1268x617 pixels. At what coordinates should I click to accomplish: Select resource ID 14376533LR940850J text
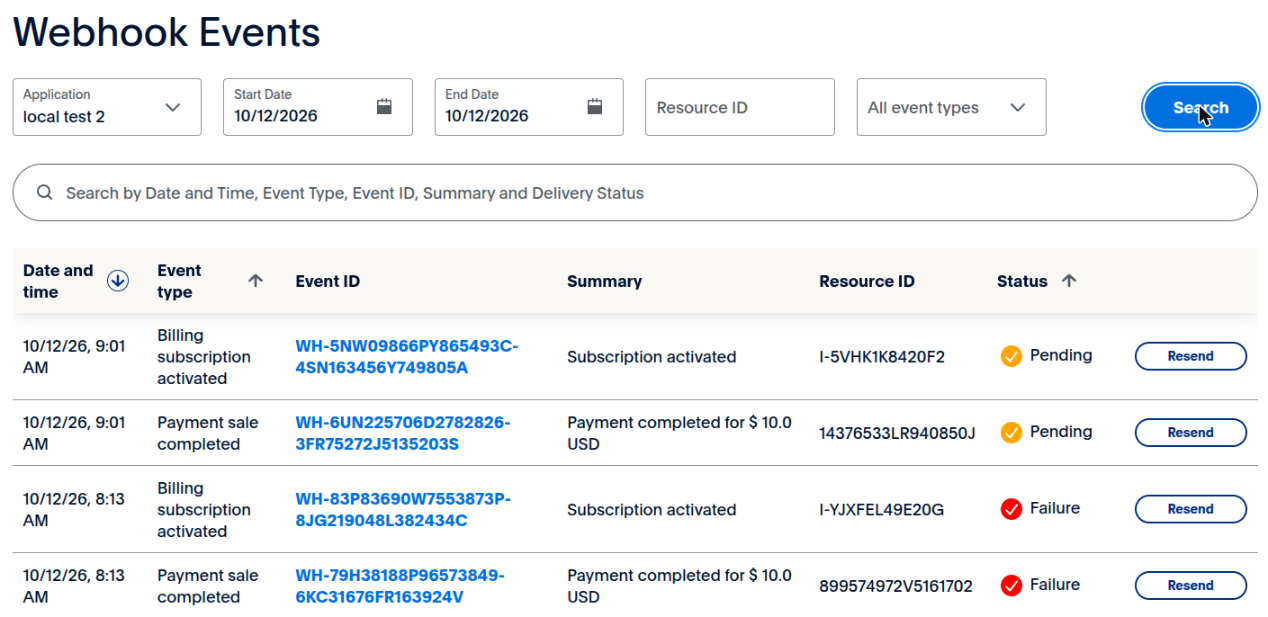(x=897, y=433)
